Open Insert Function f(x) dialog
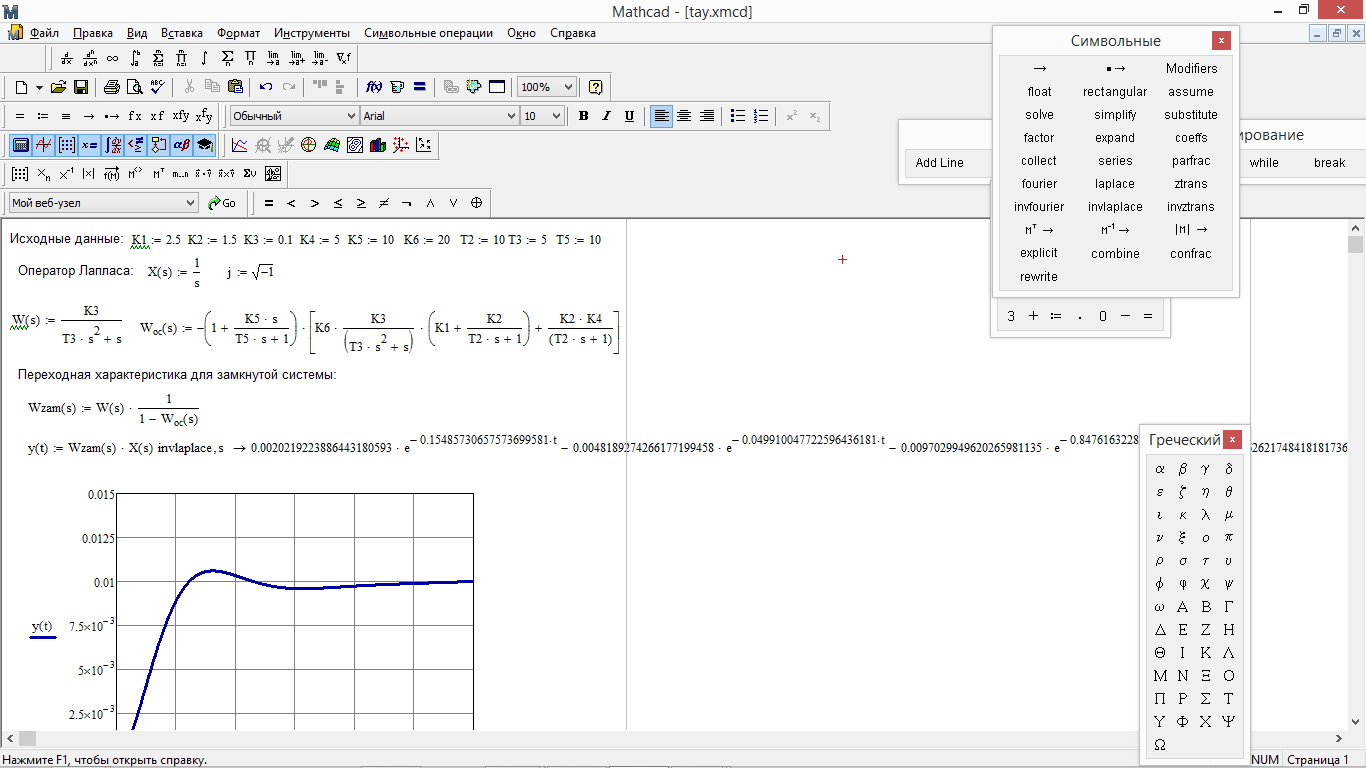 point(374,87)
